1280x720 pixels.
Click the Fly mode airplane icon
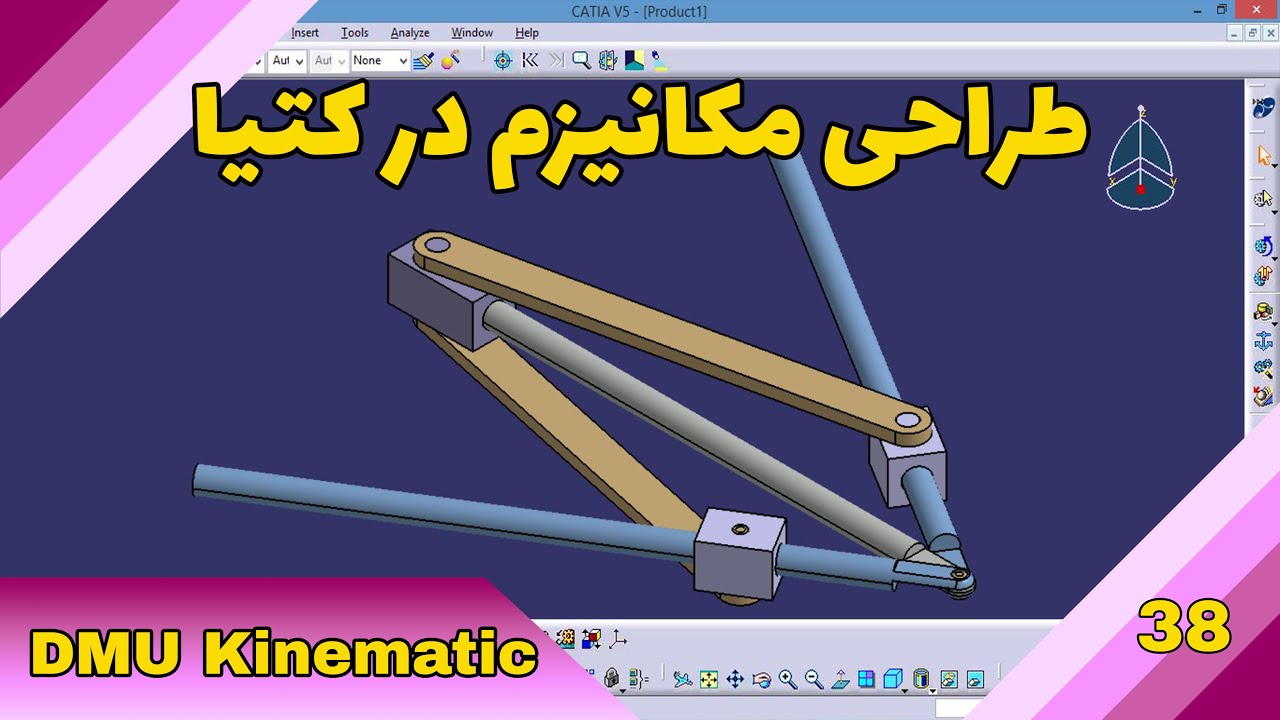tap(683, 680)
